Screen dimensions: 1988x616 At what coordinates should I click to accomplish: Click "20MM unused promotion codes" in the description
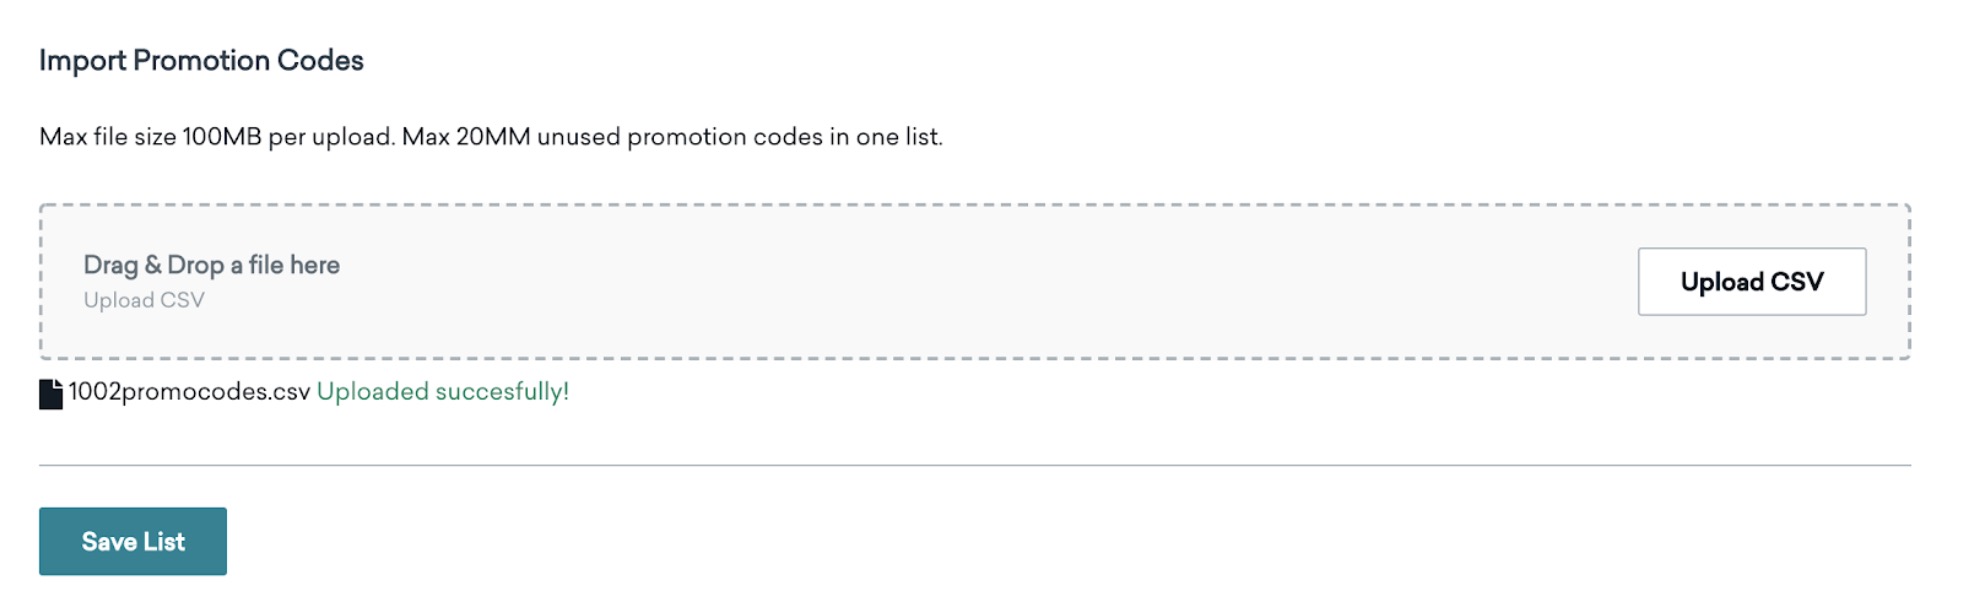[639, 137]
